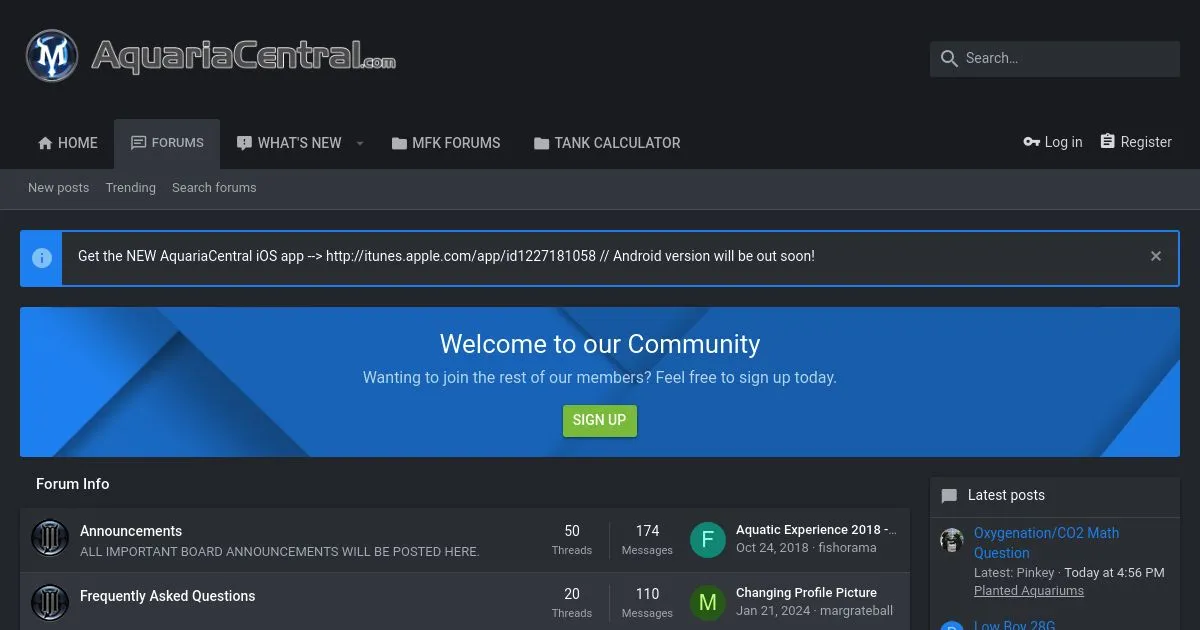Open the Frequently Asked Questions forum
The image size is (1200, 630).
pyautogui.click(x=168, y=596)
